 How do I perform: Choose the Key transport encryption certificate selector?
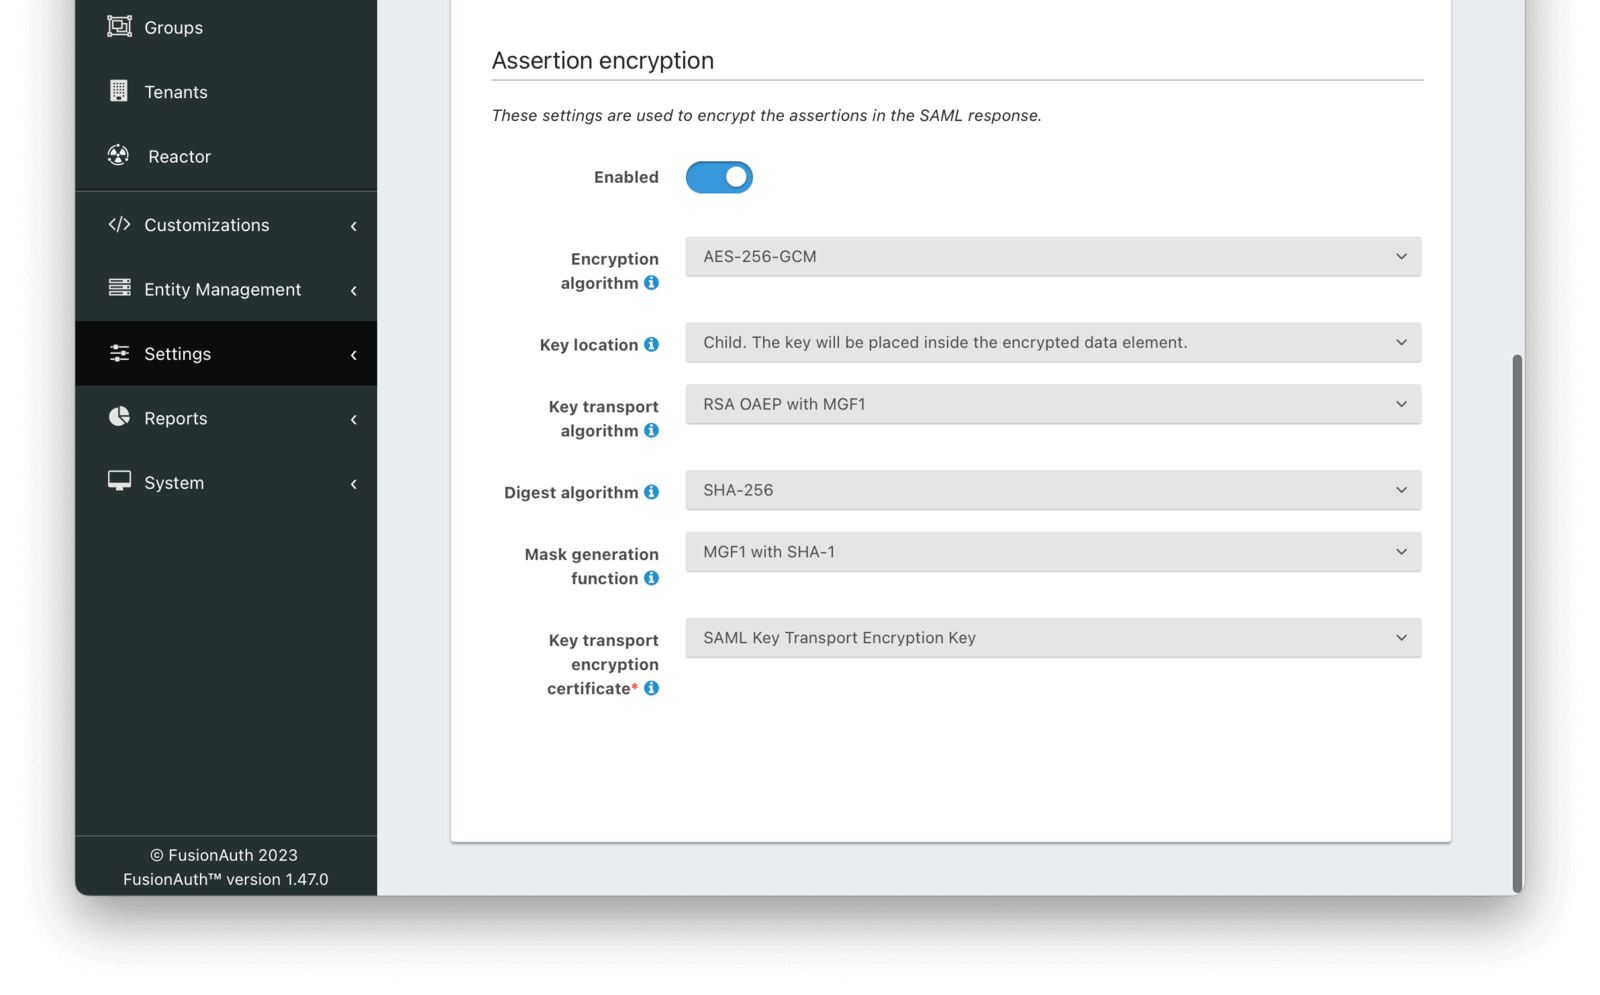click(1052, 637)
